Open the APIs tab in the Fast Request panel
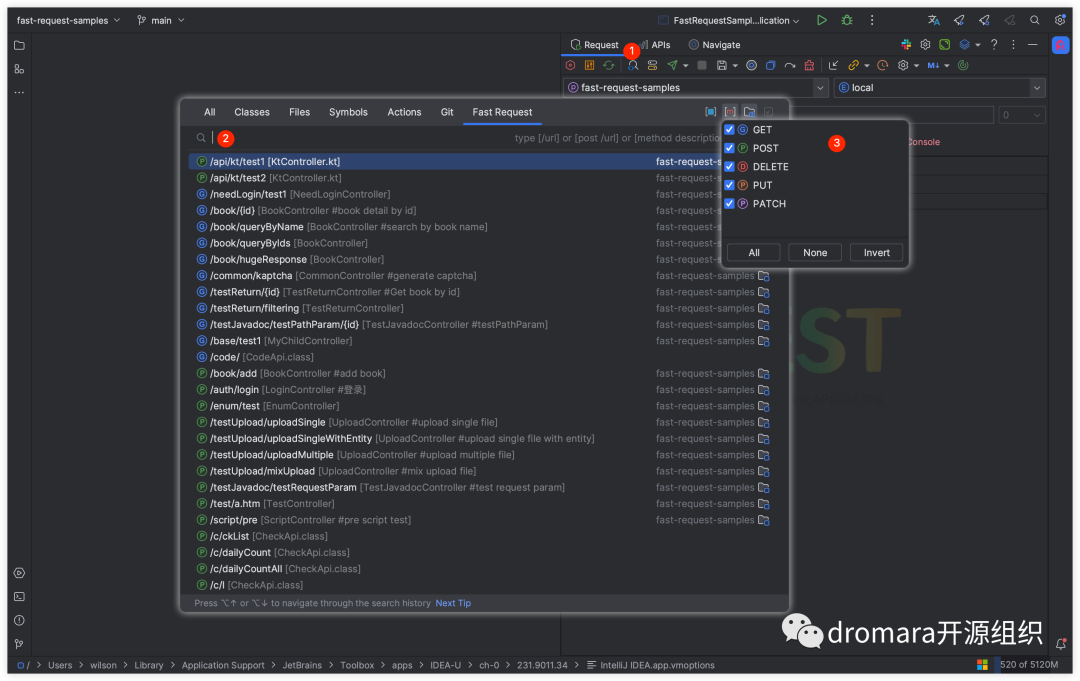 pos(655,45)
